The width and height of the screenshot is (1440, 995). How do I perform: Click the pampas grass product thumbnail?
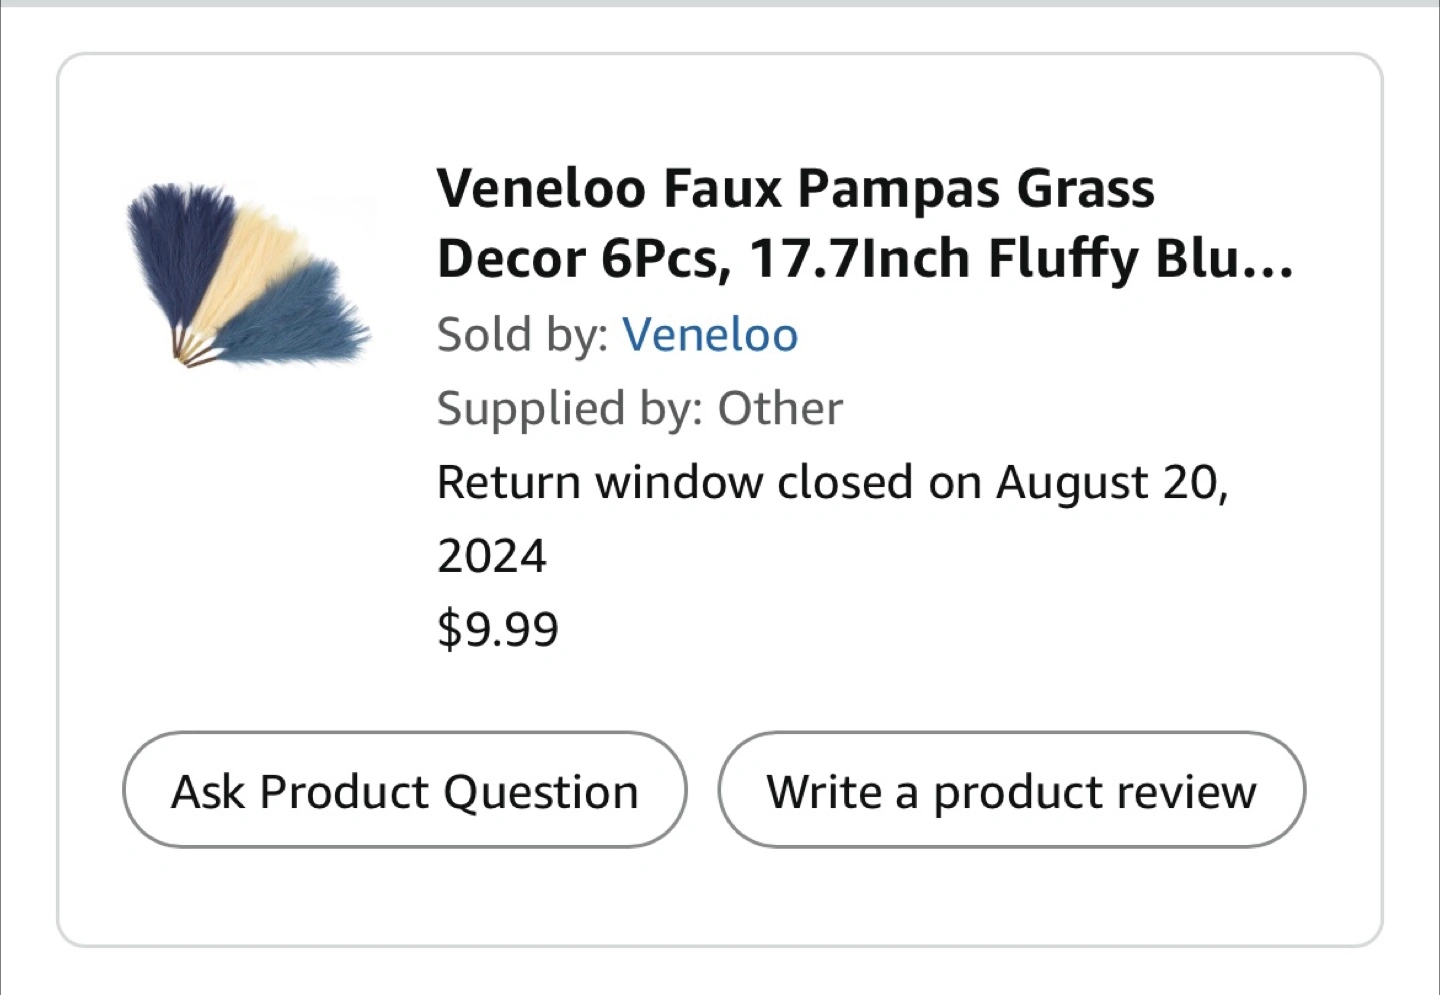(x=248, y=274)
